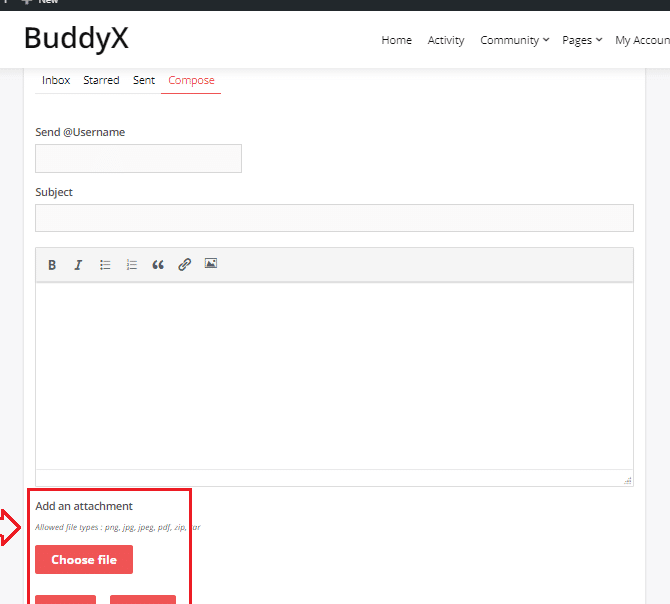
Task: Apply blockquote formatting
Action: point(158,265)
